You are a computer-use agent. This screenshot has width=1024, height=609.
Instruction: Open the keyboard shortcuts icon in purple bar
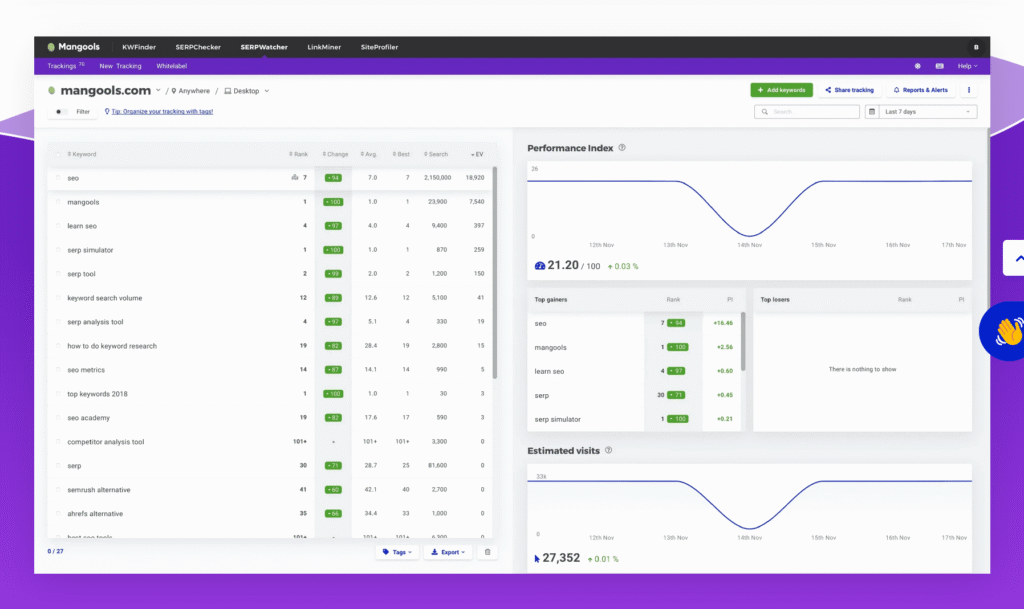coord(939,66)
